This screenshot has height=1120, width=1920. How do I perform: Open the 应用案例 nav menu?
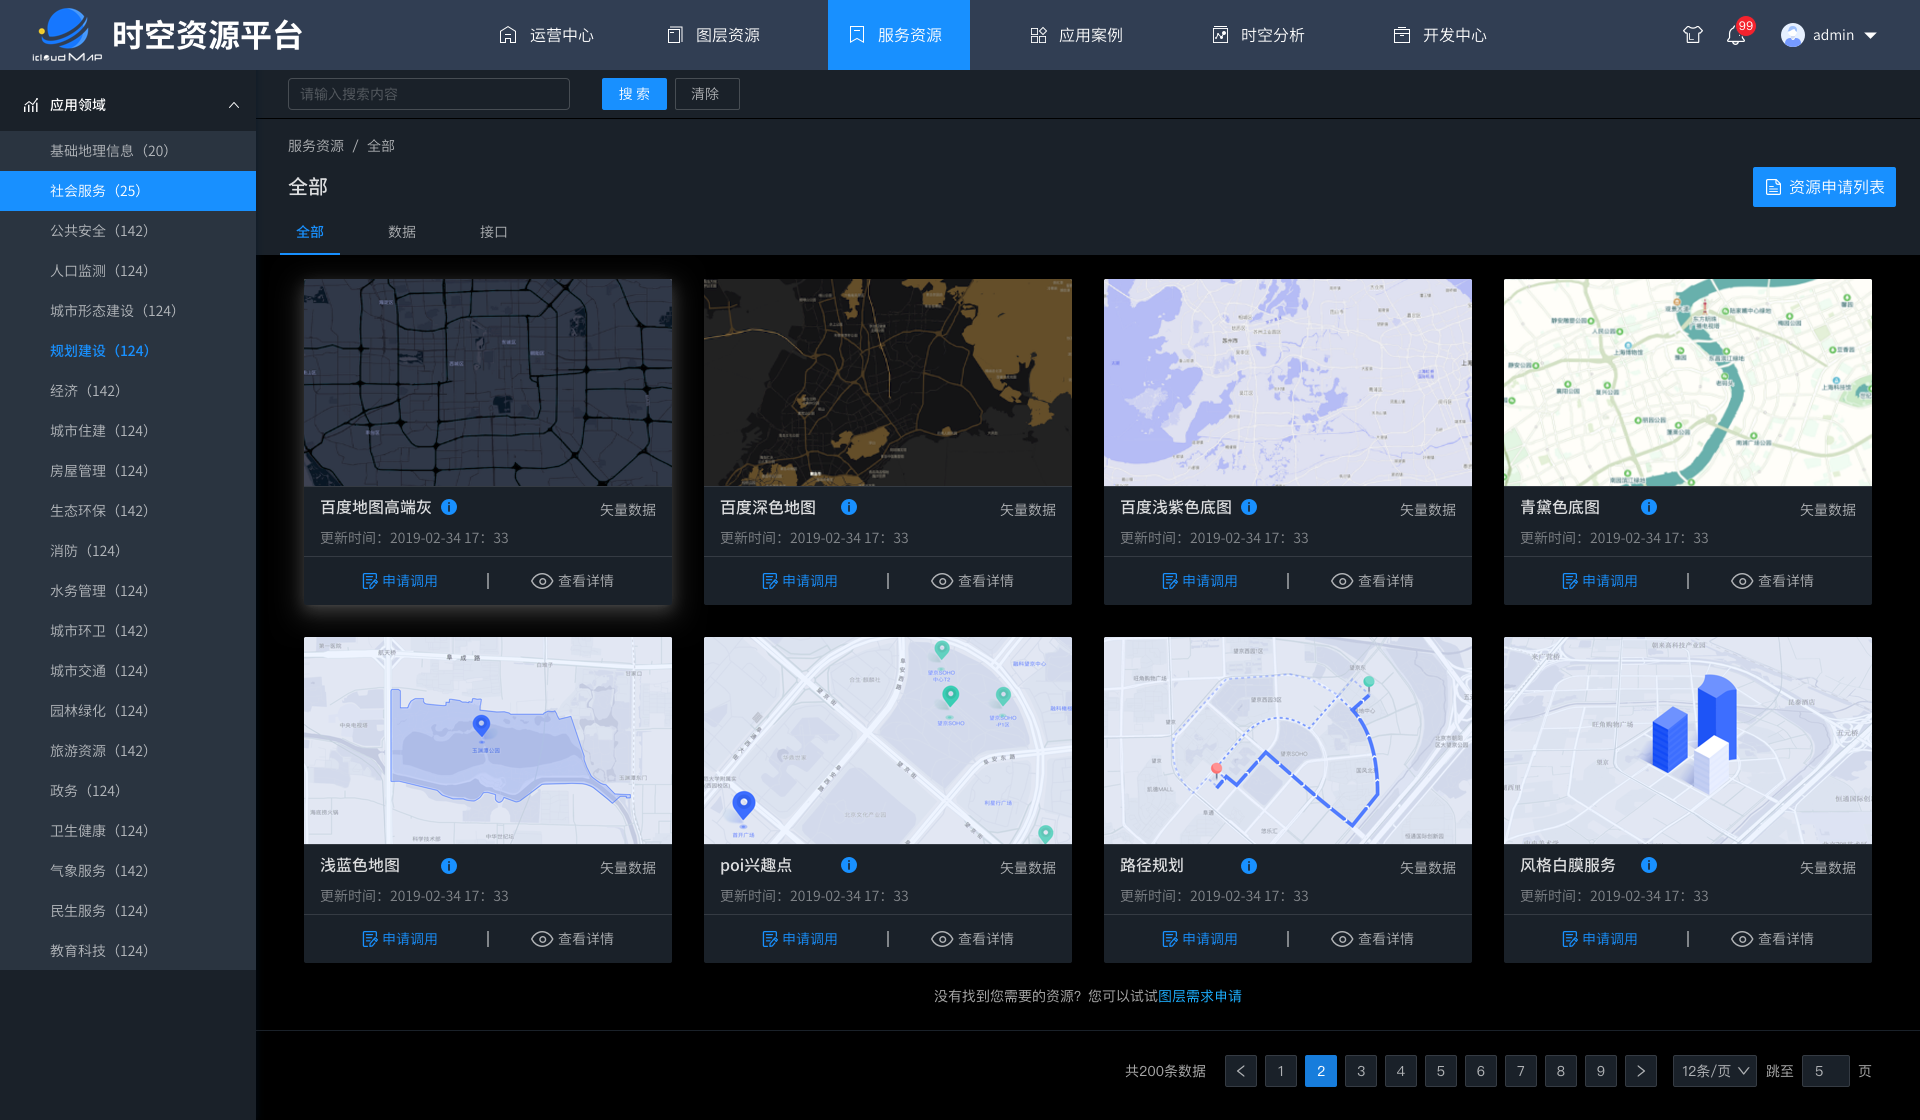1077,35
